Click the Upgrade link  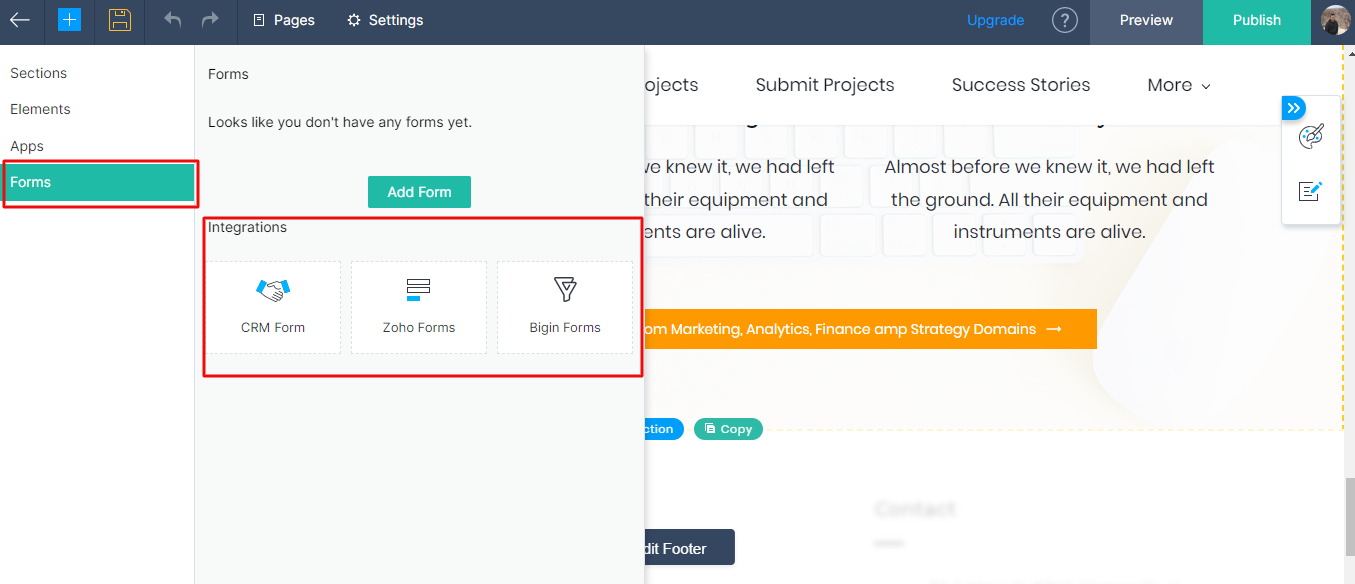(995, 20)
